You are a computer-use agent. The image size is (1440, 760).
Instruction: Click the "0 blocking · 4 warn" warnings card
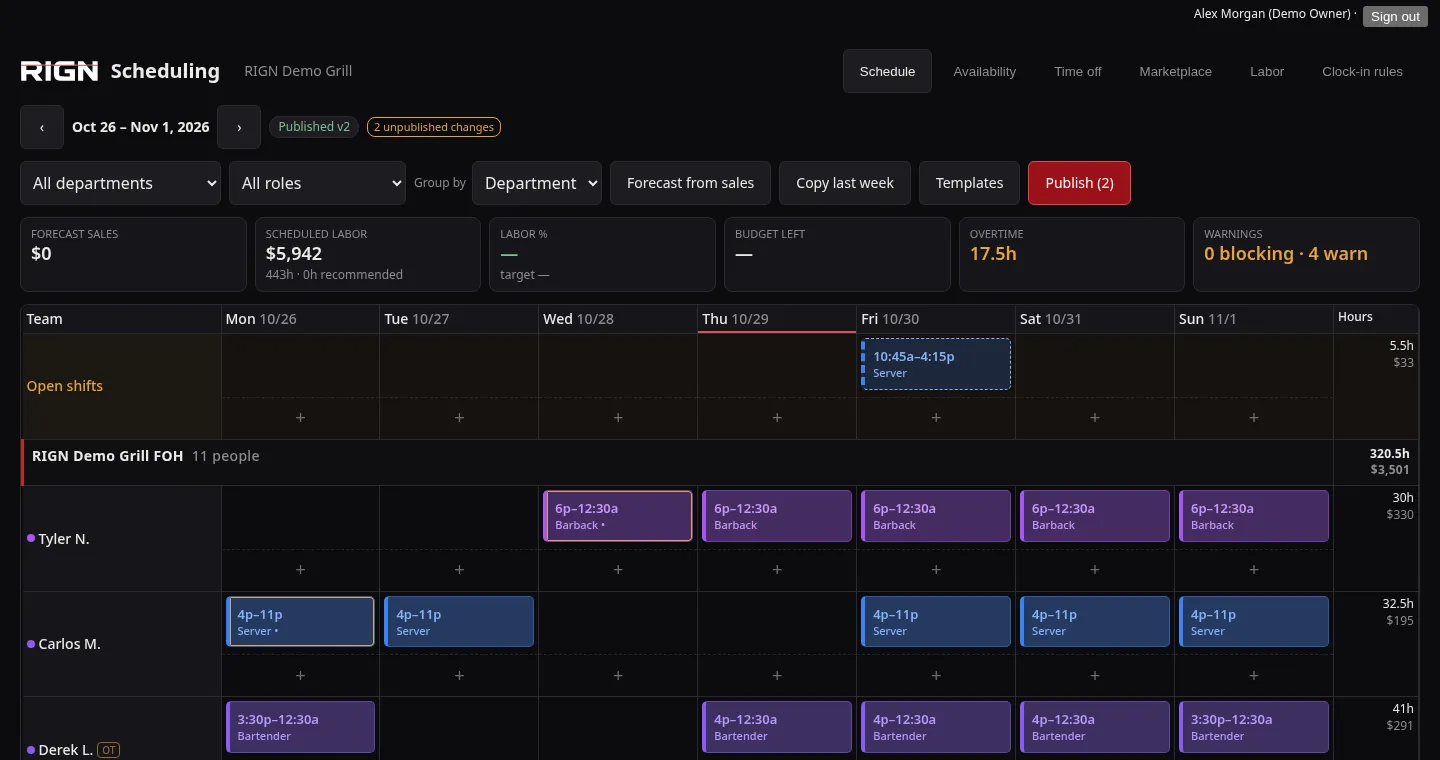(1305, 255)
